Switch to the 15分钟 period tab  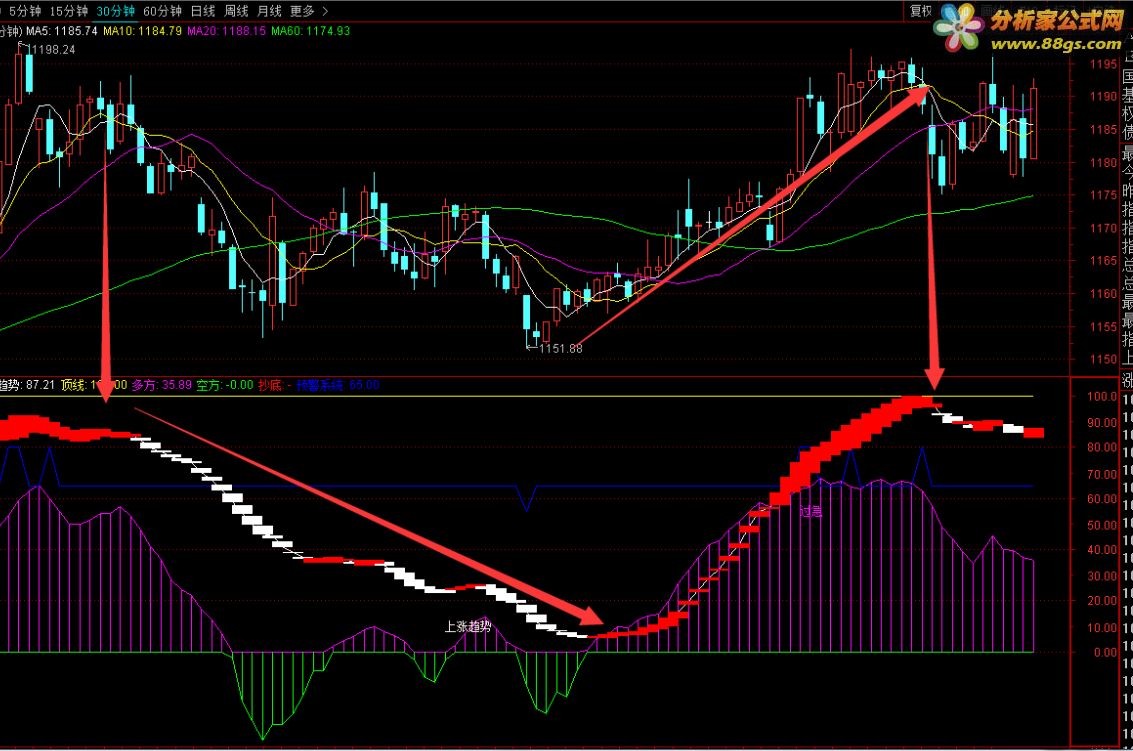[x=68, y=11]
